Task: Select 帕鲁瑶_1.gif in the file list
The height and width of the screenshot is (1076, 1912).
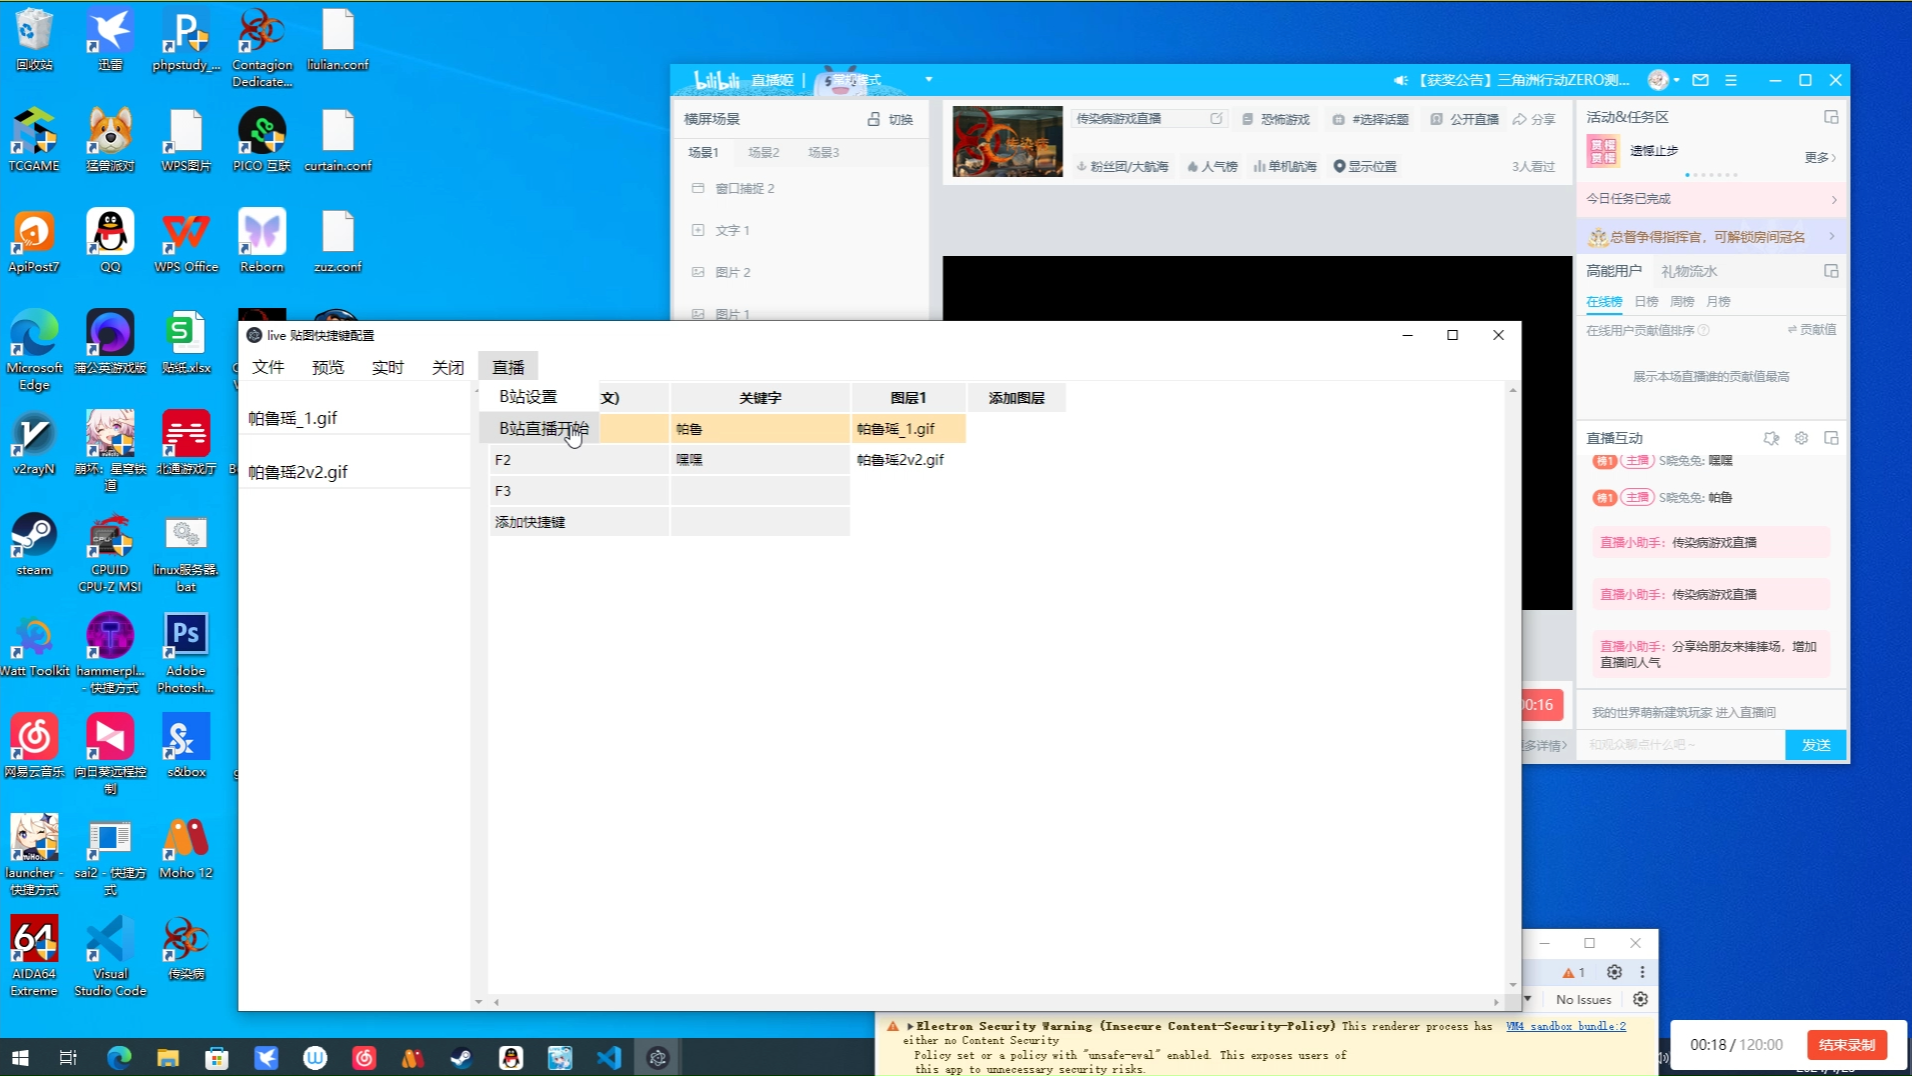Action: point(354,418)
